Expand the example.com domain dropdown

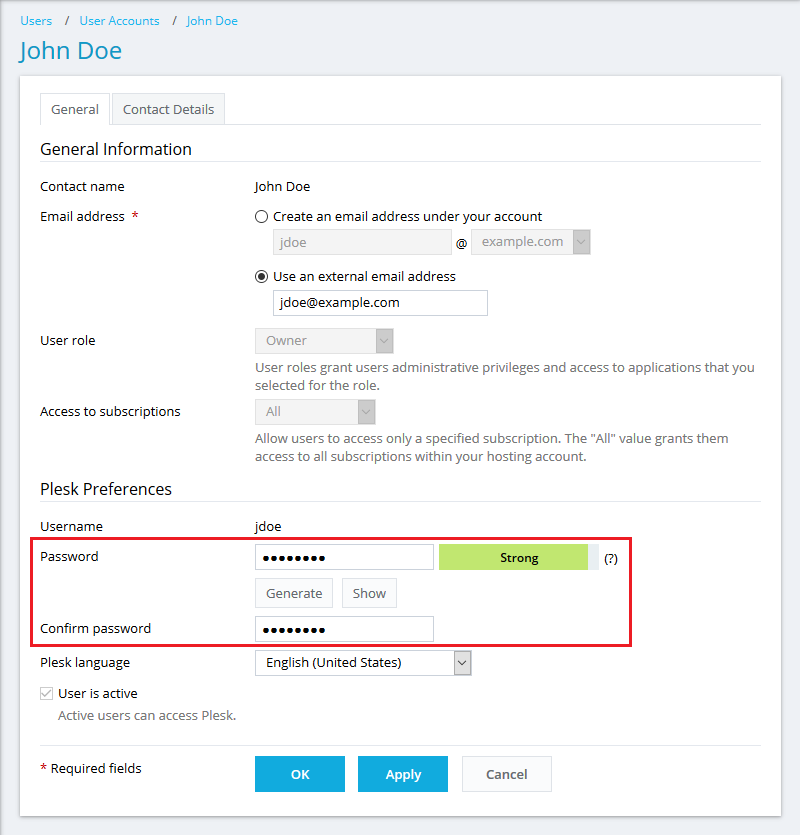pyautogui.click(x=531, y=242)
